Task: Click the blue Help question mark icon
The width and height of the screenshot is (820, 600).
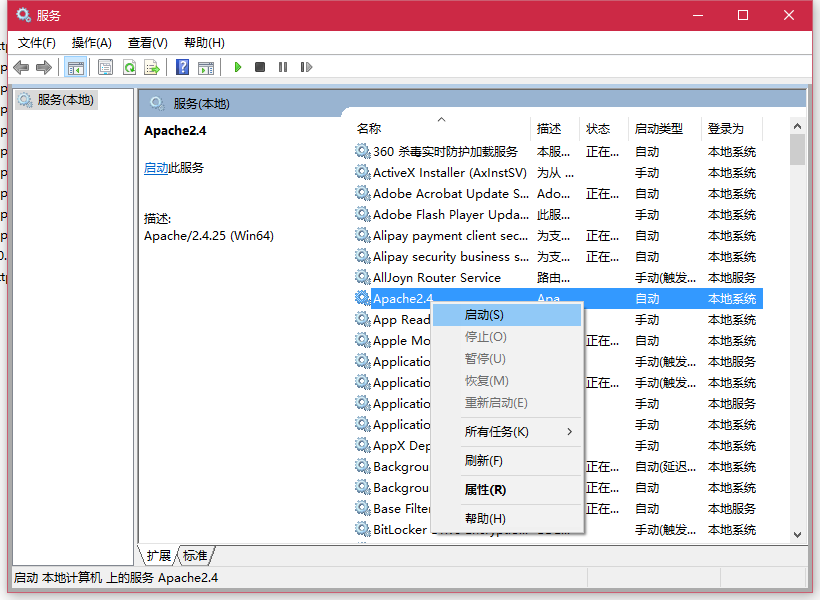Action: click(x=182, y=67)
